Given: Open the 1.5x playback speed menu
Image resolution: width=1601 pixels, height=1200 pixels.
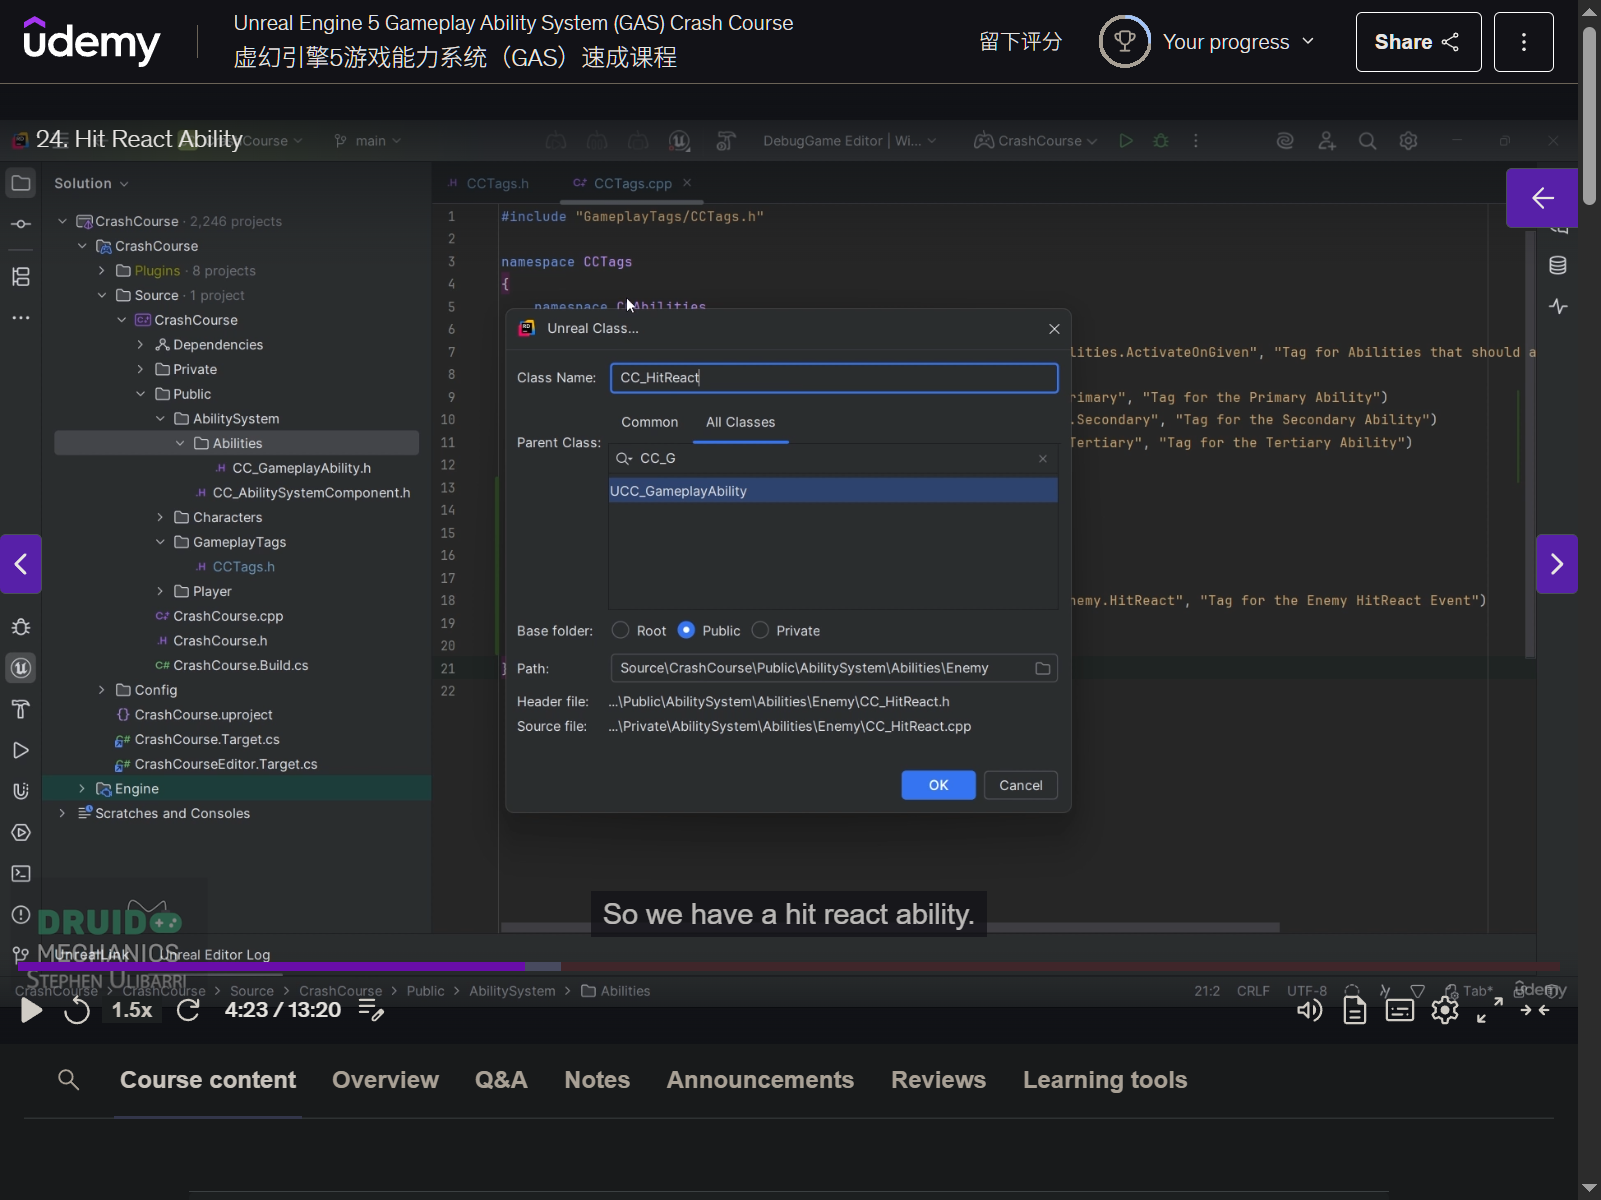Looking at the screenshot, I should point(132,1010).
